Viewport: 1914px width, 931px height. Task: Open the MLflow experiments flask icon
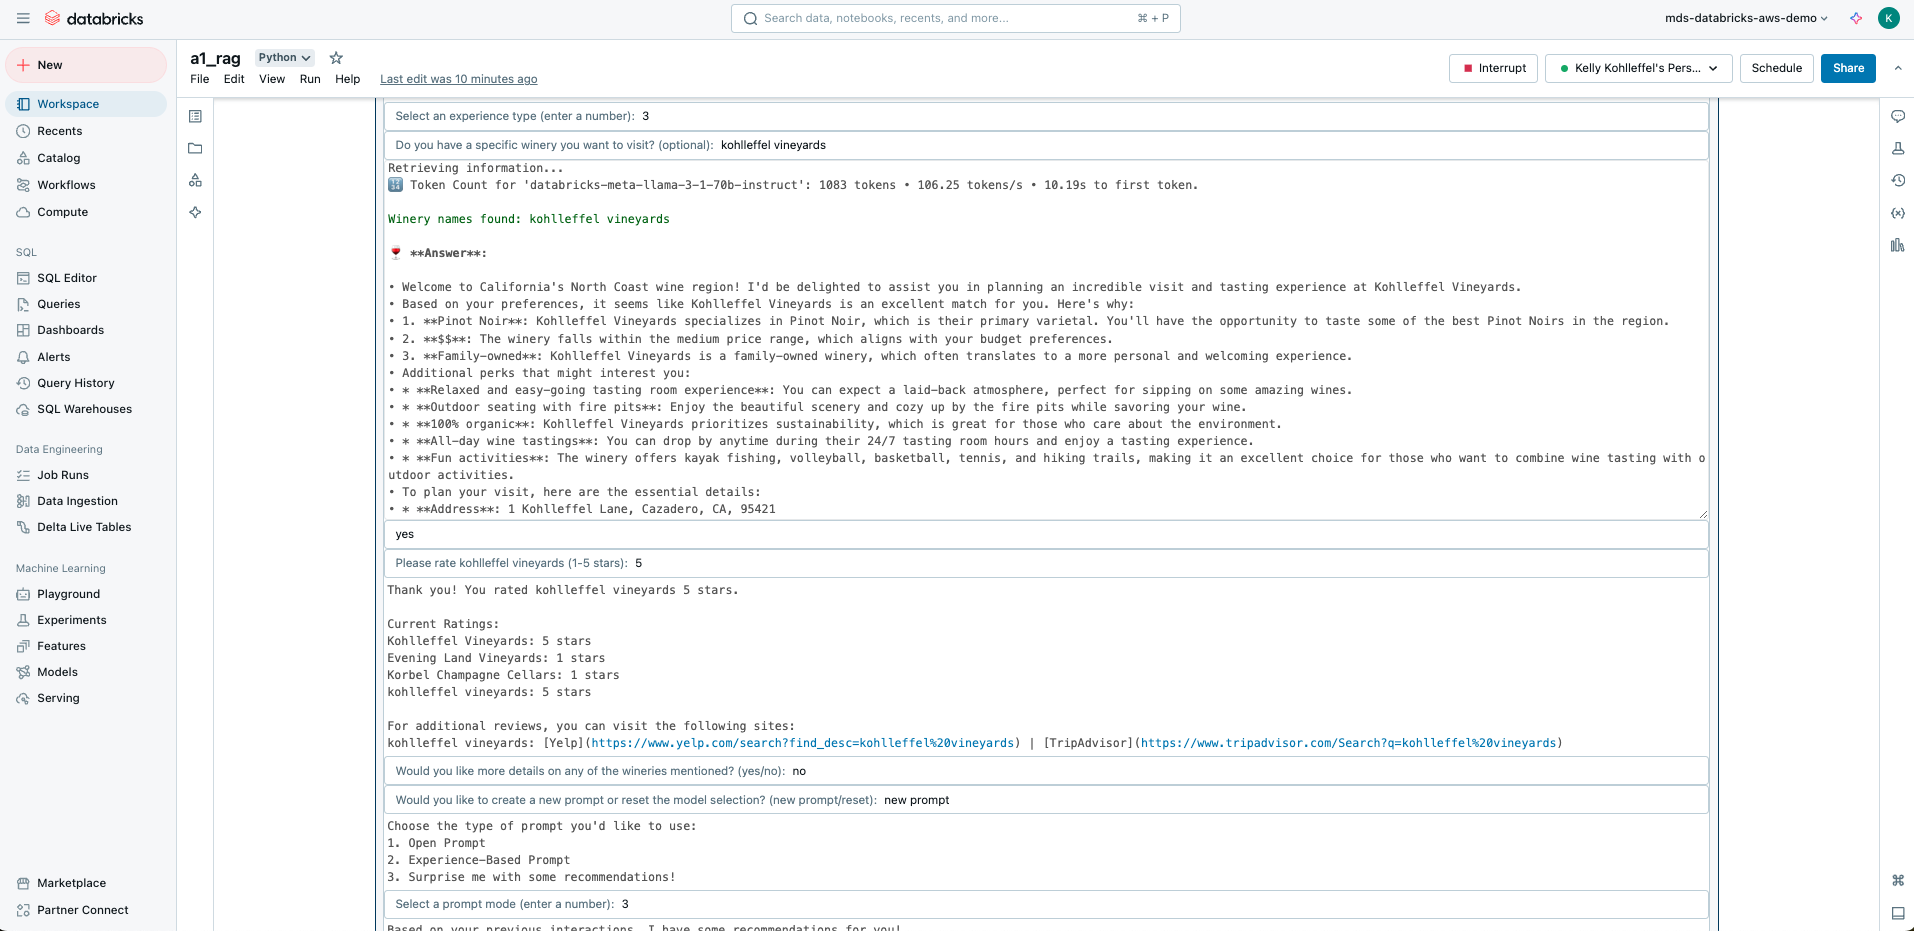(x=1897, y=148)
